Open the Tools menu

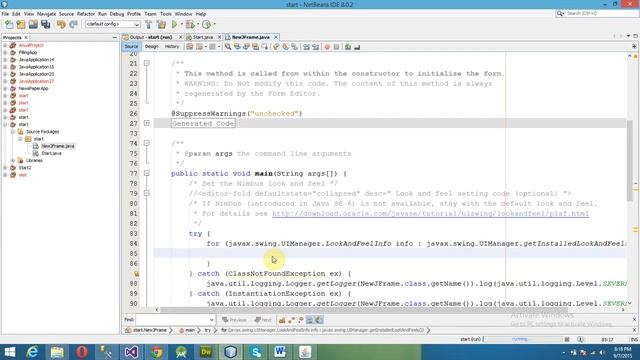pyautogui.click(x=166, y=14)
